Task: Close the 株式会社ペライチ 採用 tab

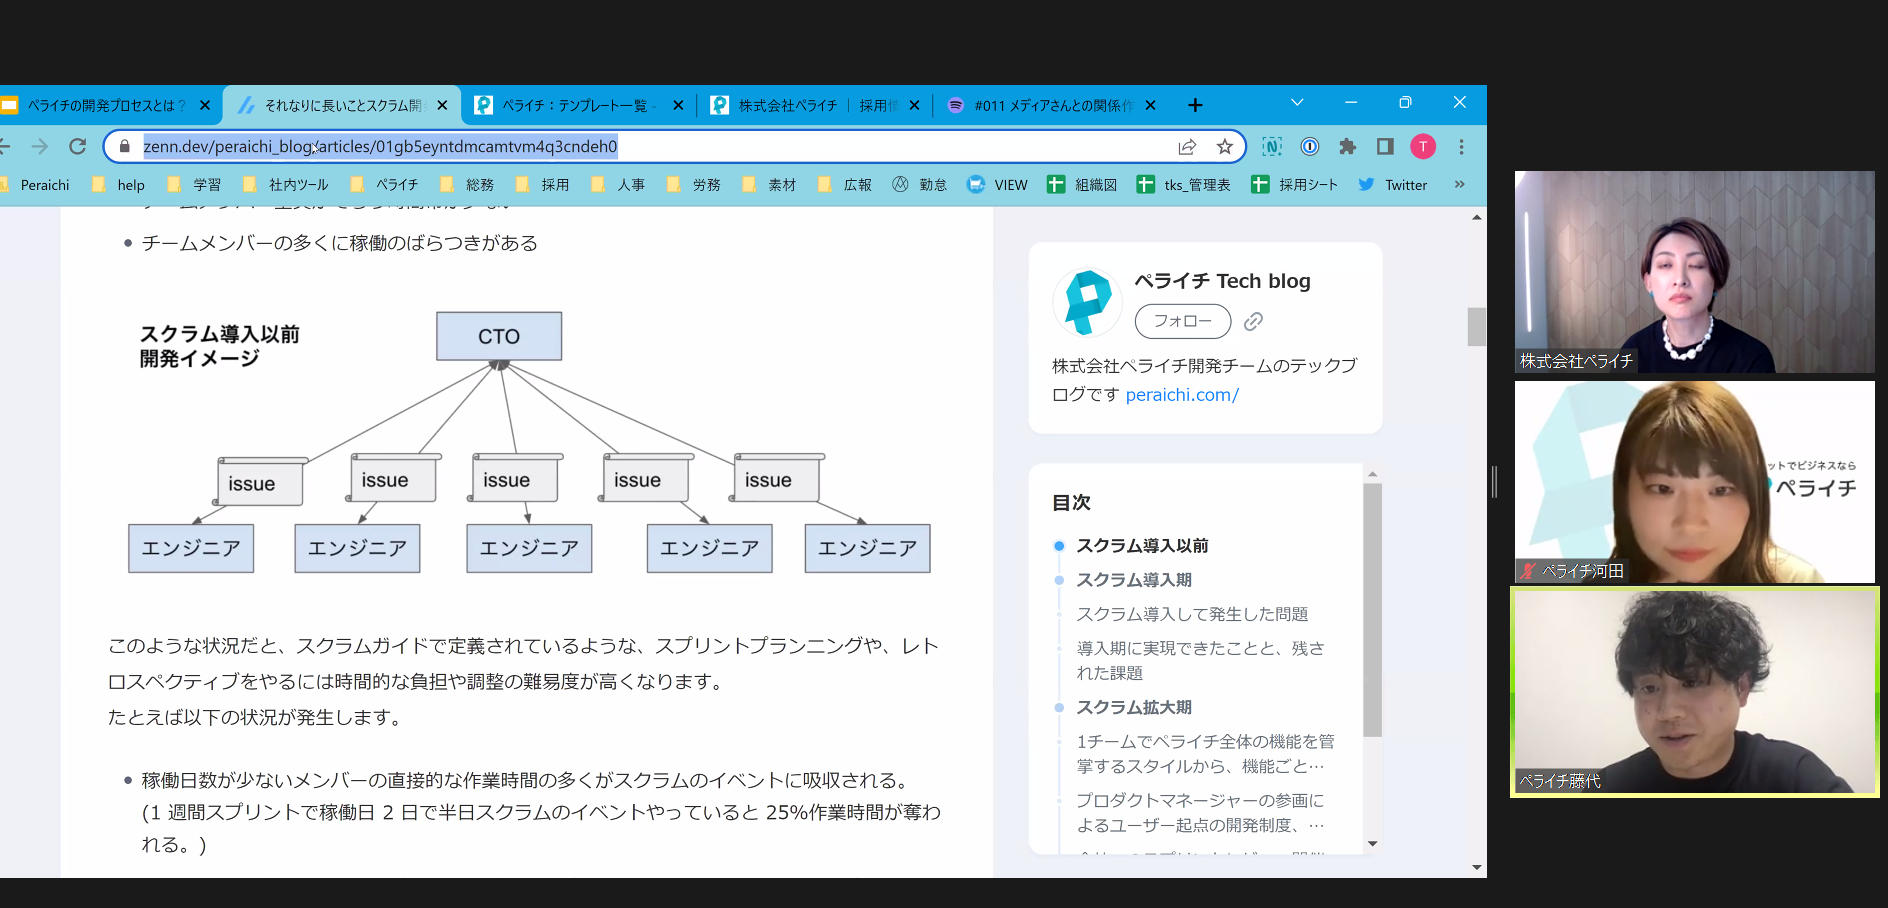Action: 914,105
